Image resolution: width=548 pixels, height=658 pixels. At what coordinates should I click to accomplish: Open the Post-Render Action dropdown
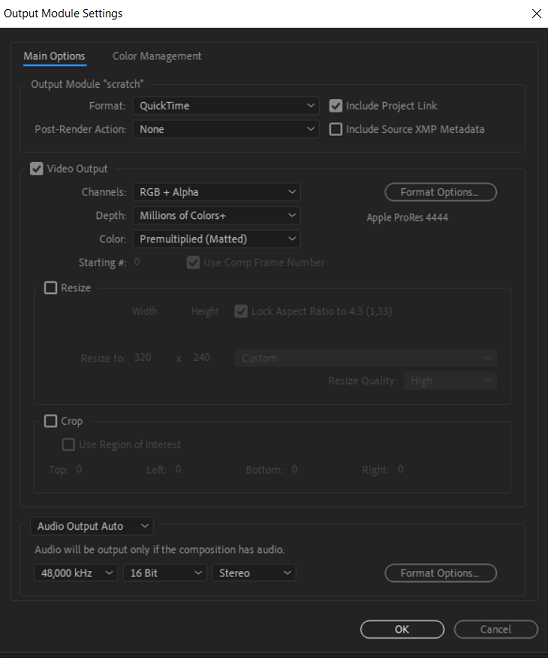(226, 129)
